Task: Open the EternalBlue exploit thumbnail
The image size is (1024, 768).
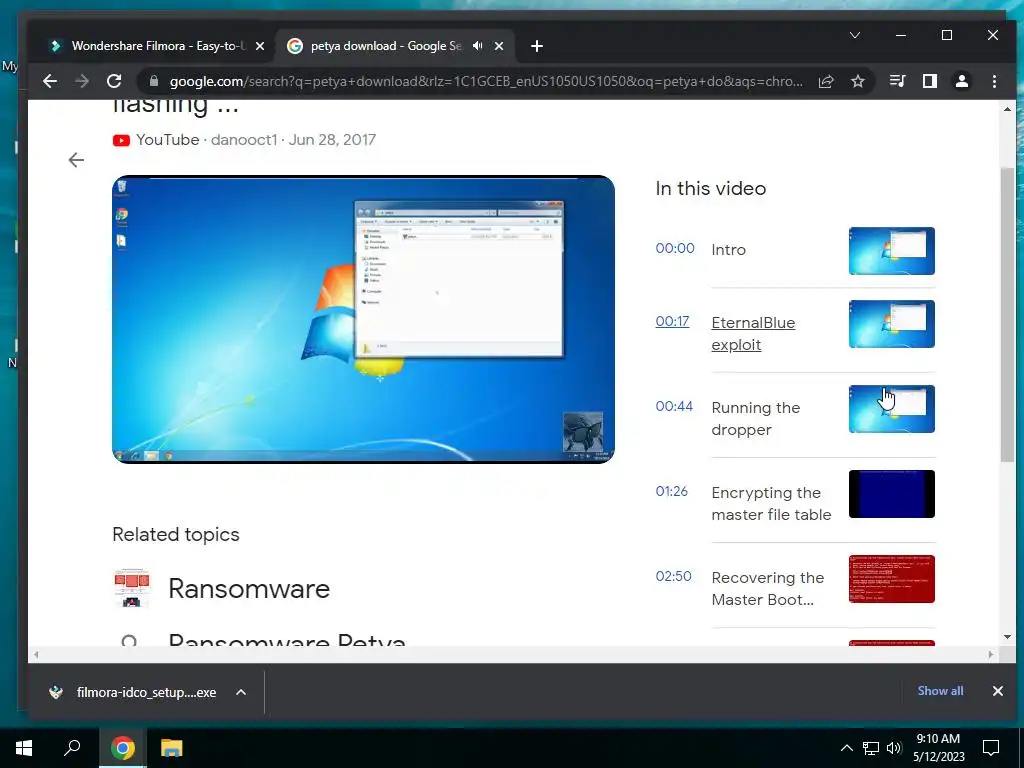Action: (891, 324)
